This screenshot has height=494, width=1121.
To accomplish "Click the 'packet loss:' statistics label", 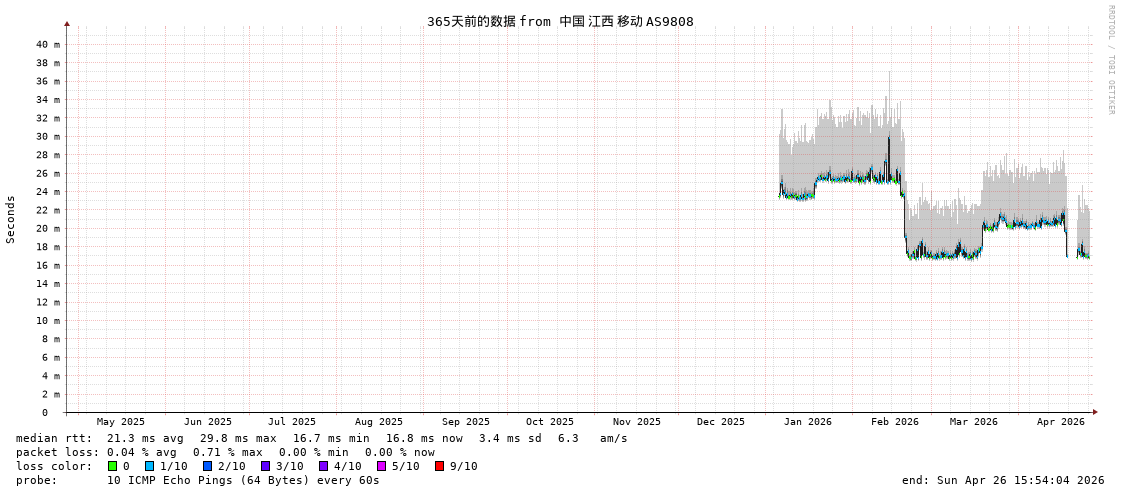I will (58, 452).
